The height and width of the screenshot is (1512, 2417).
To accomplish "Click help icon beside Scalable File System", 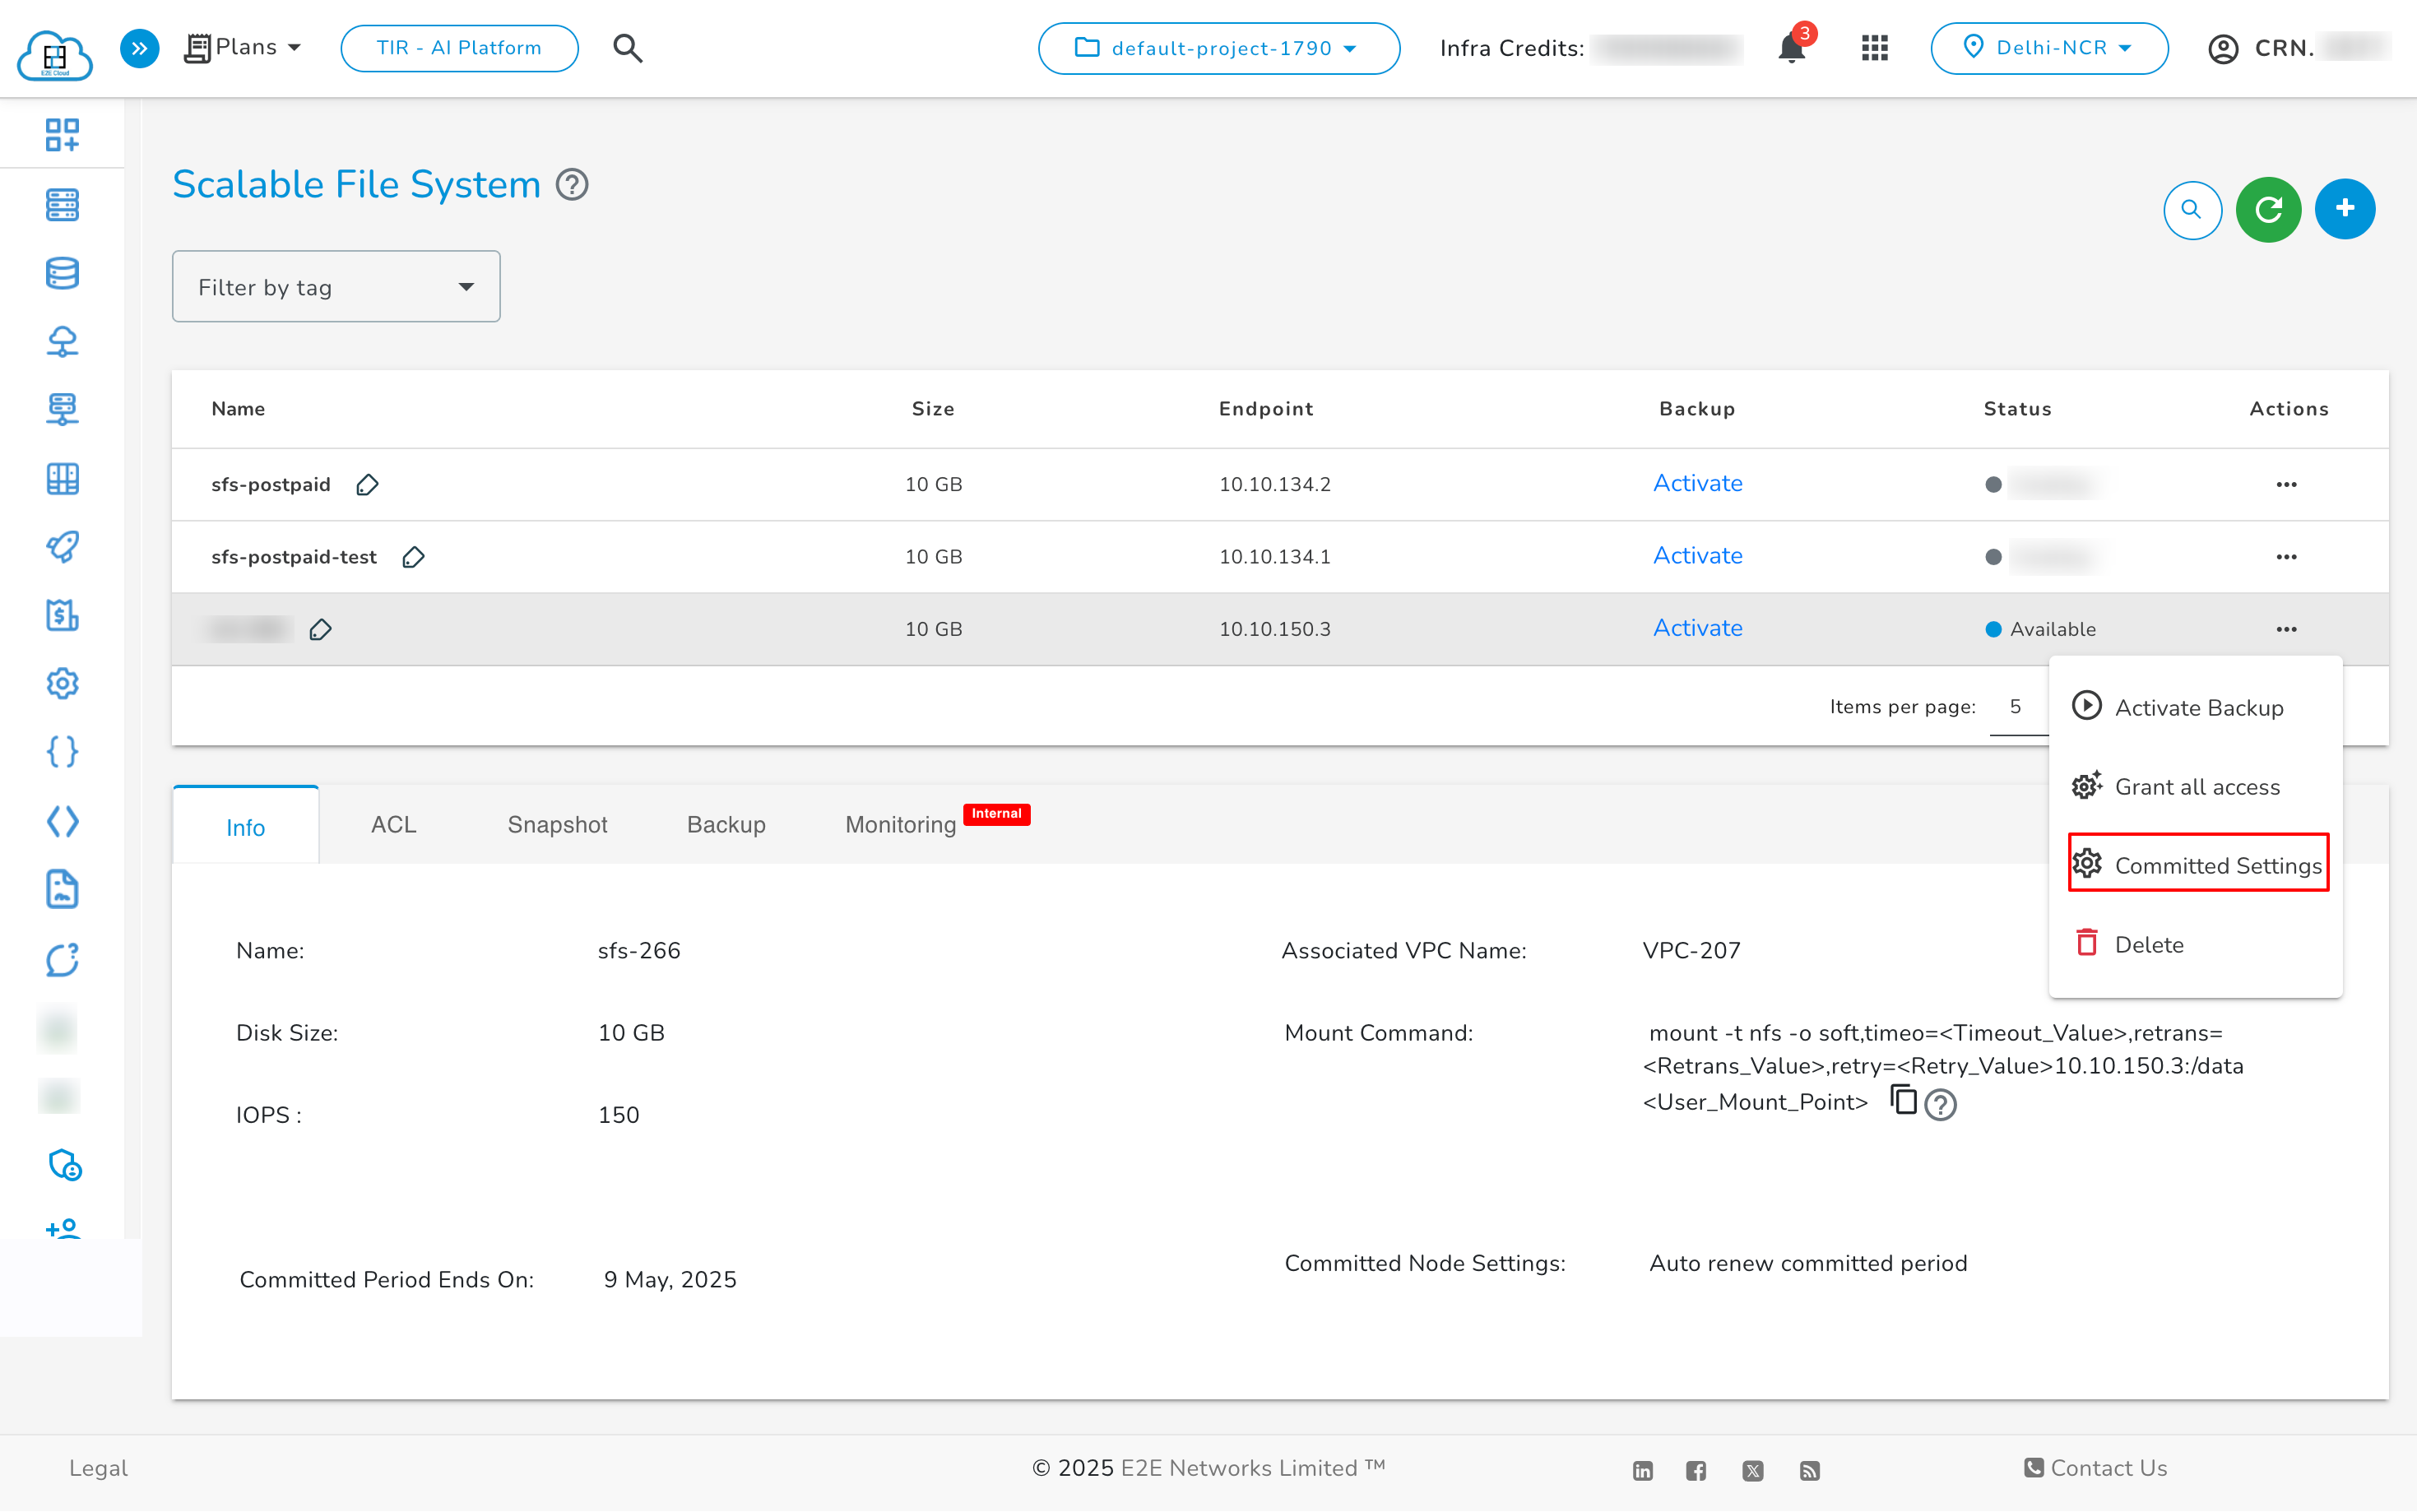I will [572, 185].
